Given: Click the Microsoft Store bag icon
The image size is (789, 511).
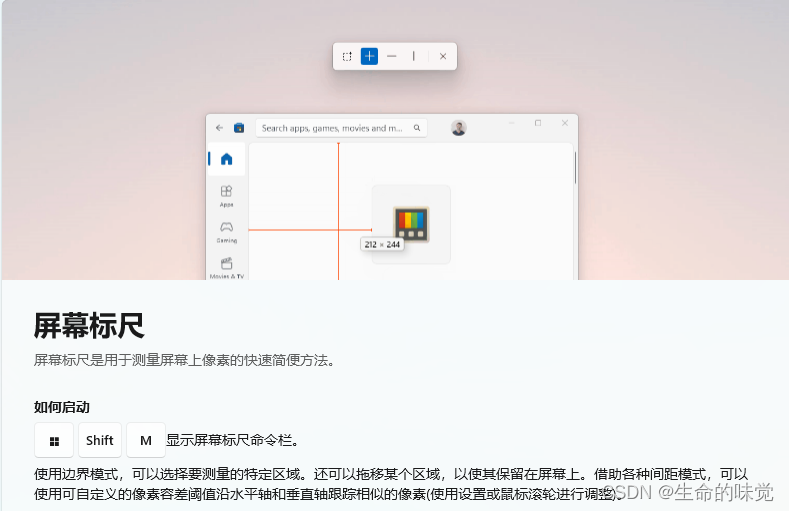Looking at the screenshot, I should click(x=239, y=128).
